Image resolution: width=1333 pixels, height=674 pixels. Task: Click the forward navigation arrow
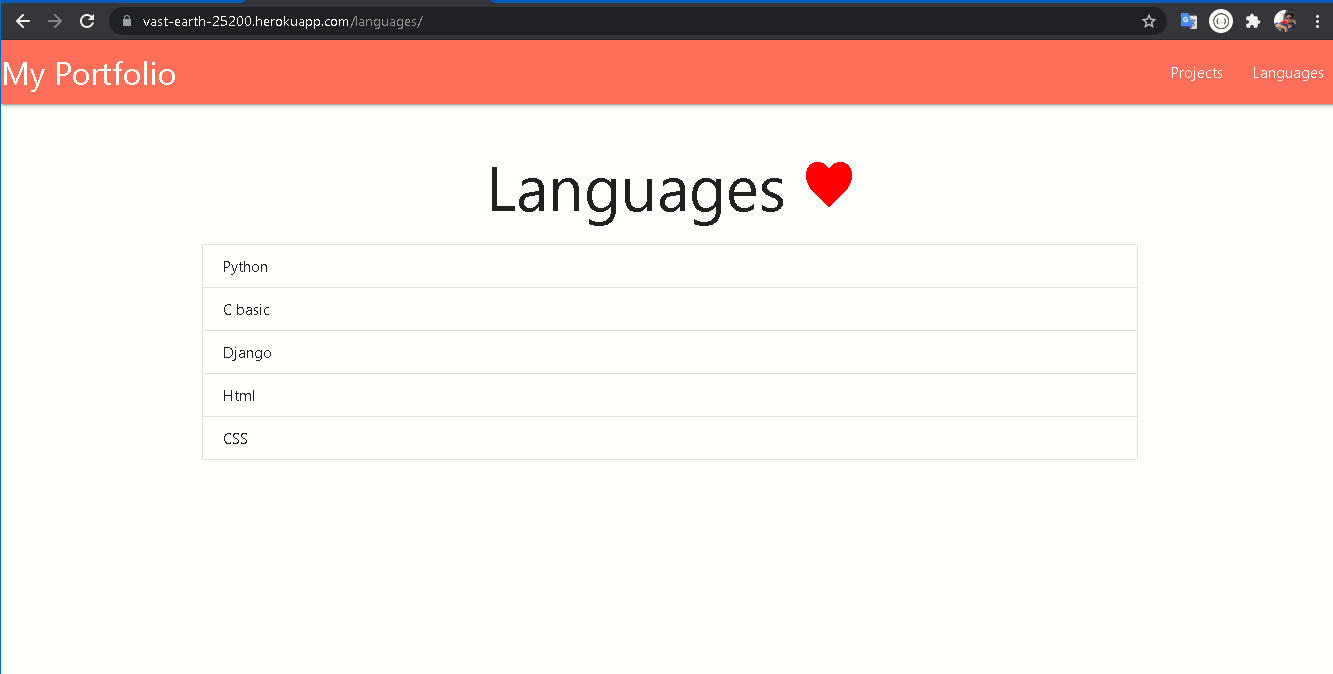pos(55,20)
